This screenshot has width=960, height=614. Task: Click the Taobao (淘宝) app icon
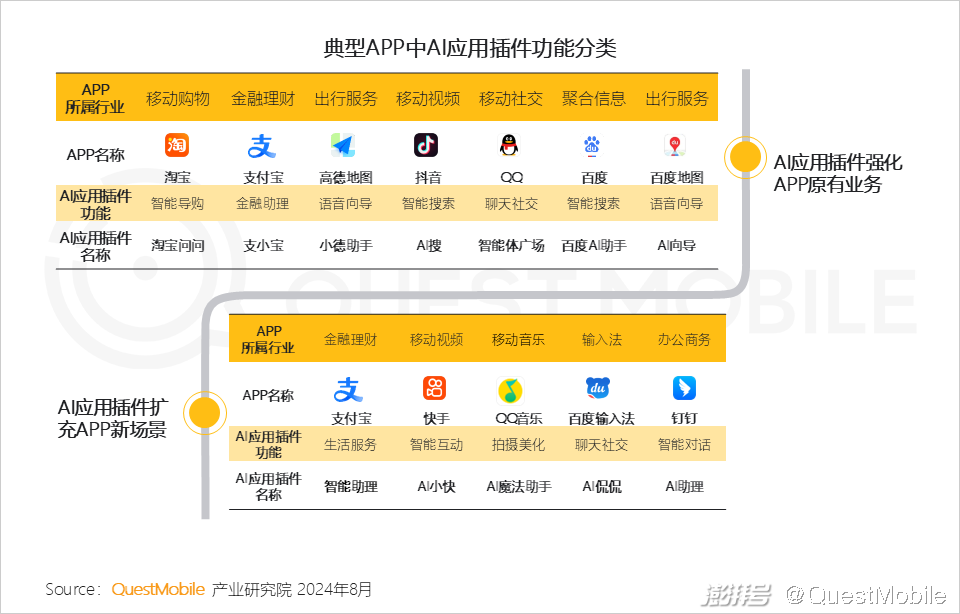pos(177,146)
